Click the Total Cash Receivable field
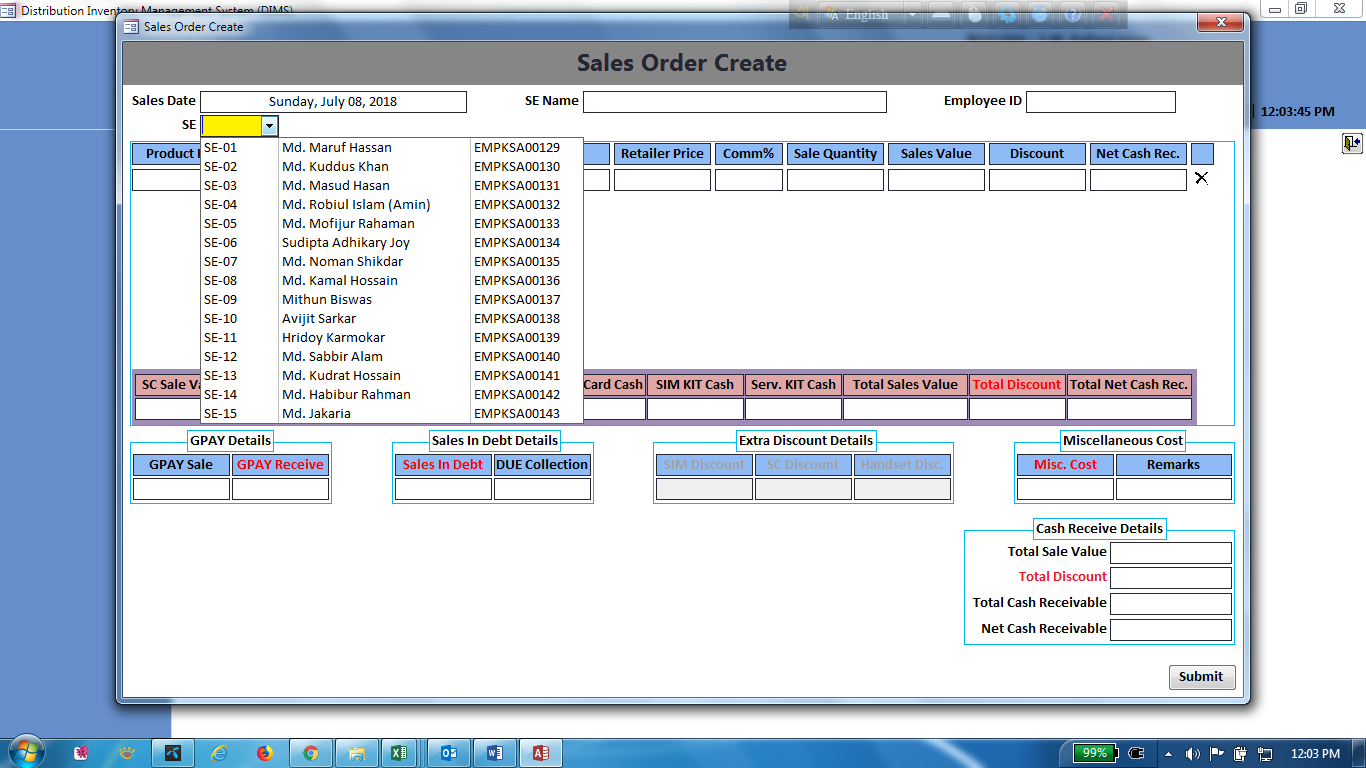The width and height of the screenshot is (1366, 768). (x=1171, y=604)
